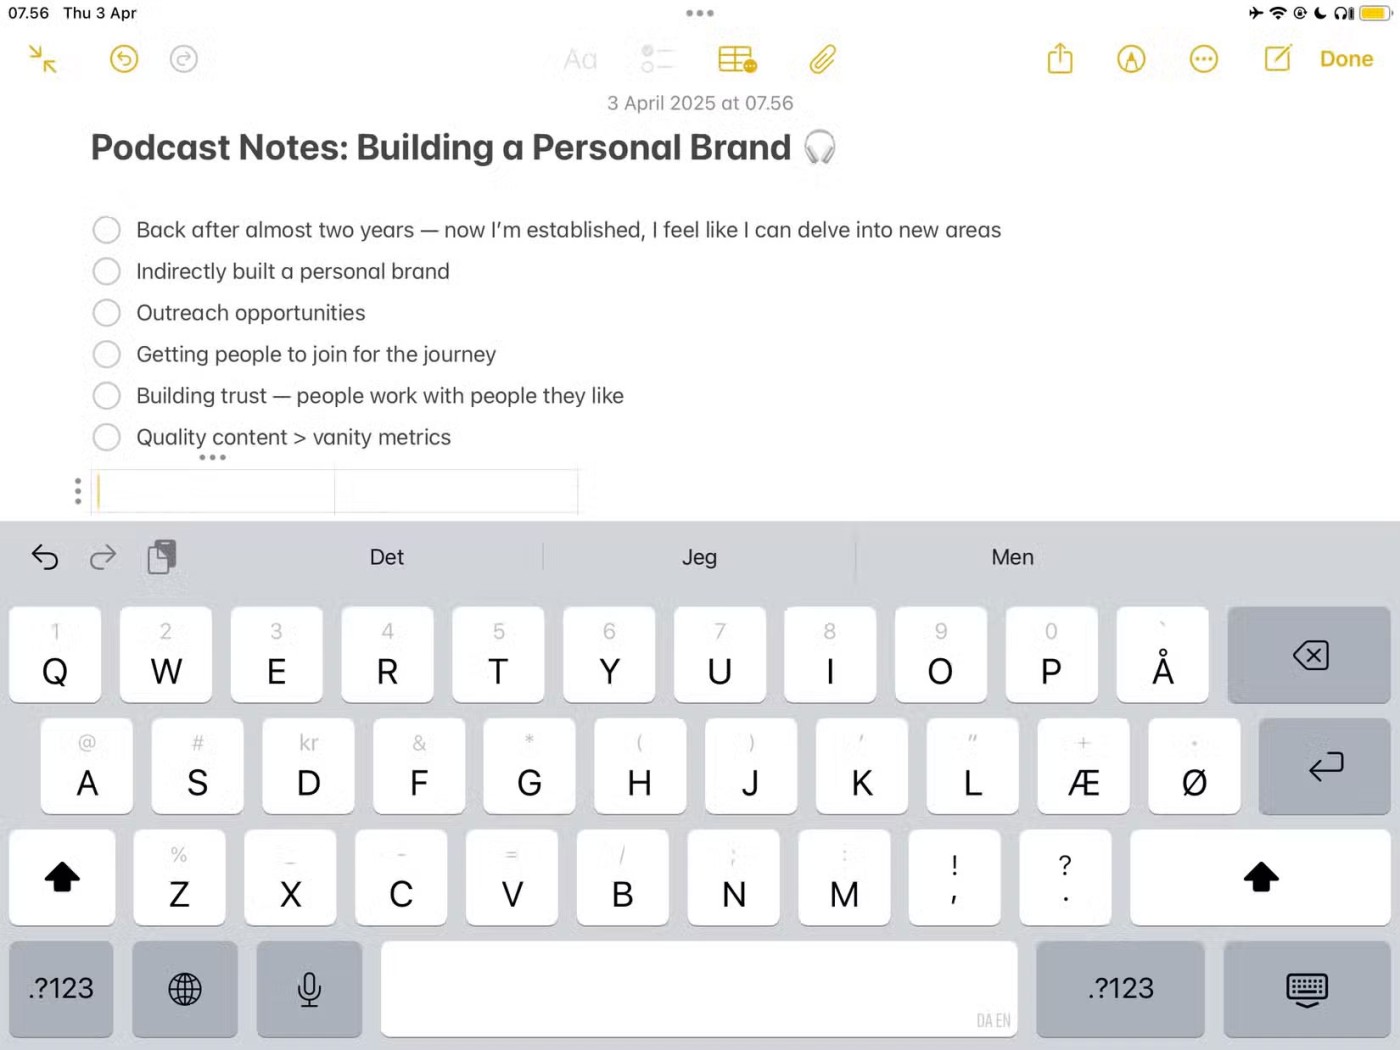Screen dimensions: 1400x1050
Task: Tap the keyboard paste clipboard icon
Action: point(162,557)
